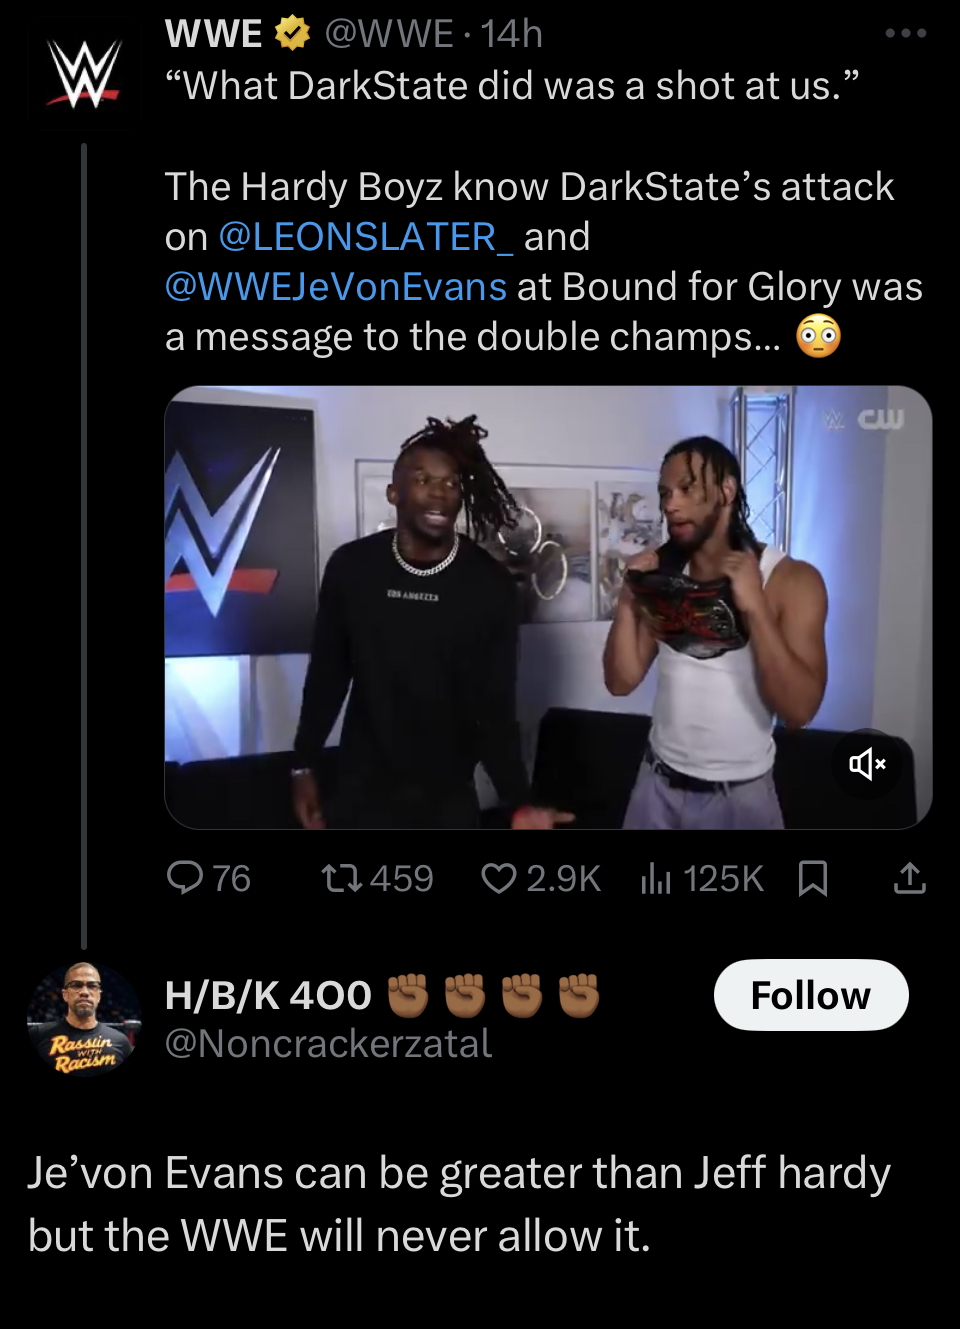Image resolution: width=960 pixels, height=1329 pixels.
Task: Open the @Noncrackerzatal handle
Action: (328, 1044)
